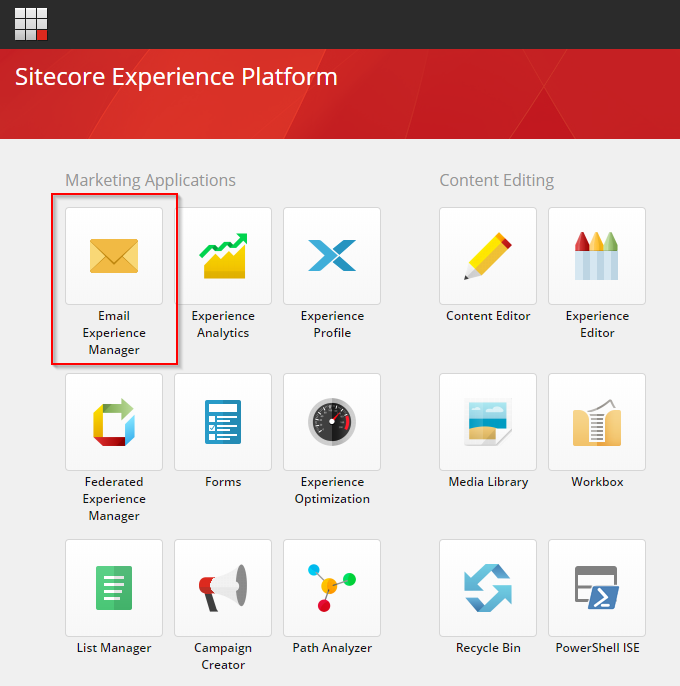
Task: Click the Experience Editor label text
Action: point(597,325)
